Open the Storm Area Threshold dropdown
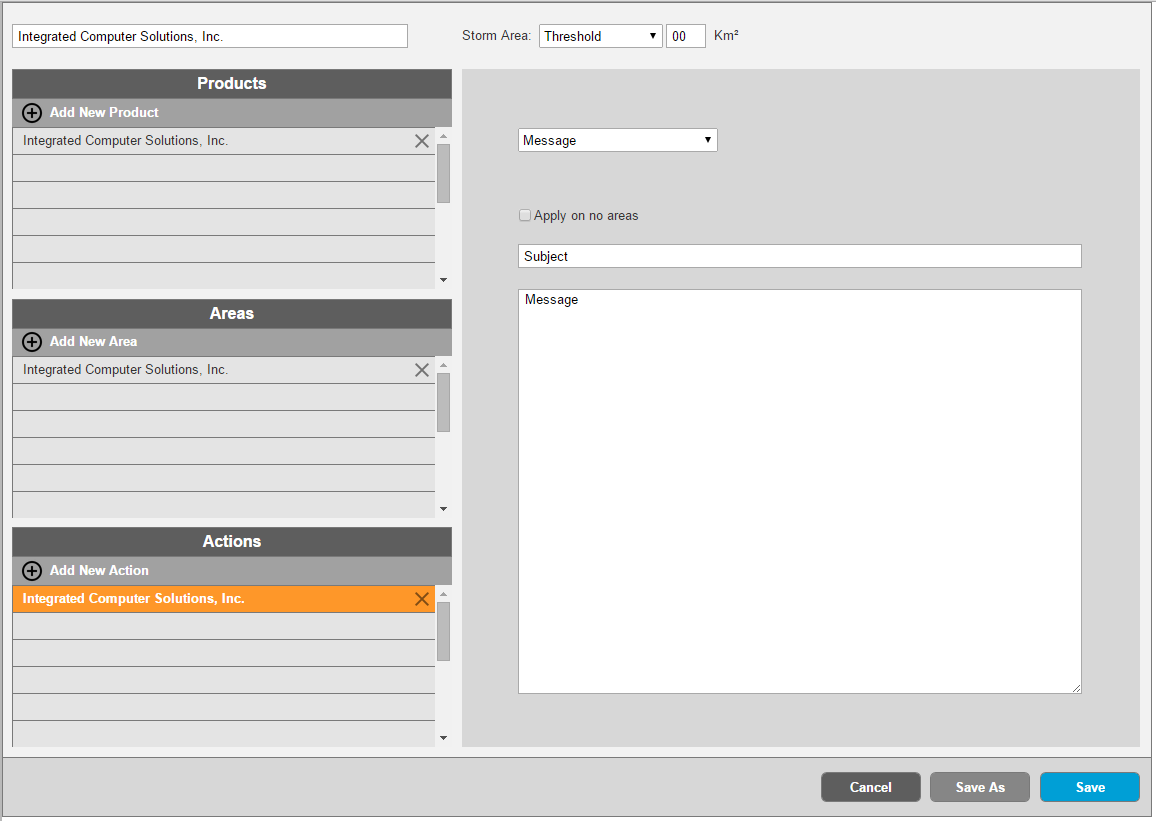Image resolution: width=1156 pixels, height=821 pixels. (601, 36)
